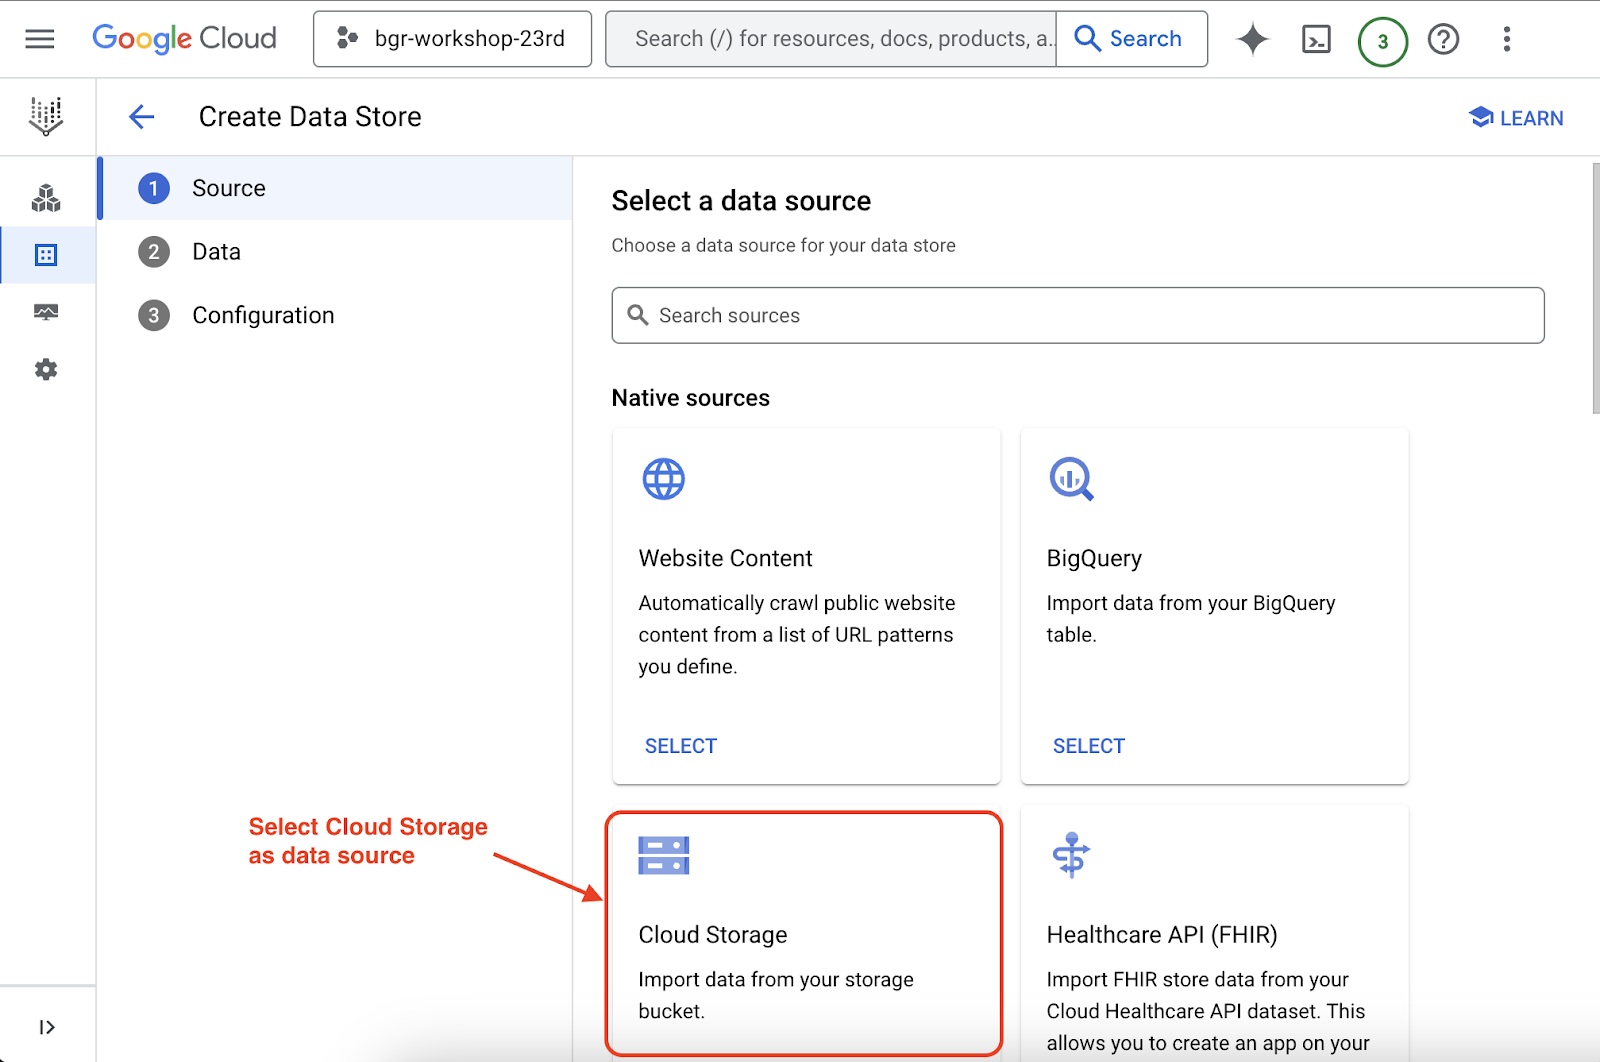Image resolution: width=1600 pixels, height=1062 pixels.
Task: Click the Gemini AI sparkle icon
Action: (1252, 39)
